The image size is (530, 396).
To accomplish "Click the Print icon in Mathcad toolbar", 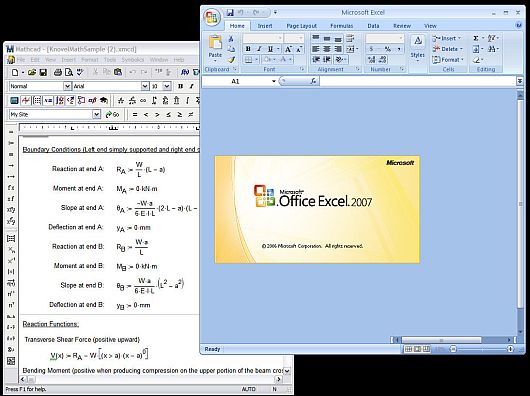I will pos(58,72).
